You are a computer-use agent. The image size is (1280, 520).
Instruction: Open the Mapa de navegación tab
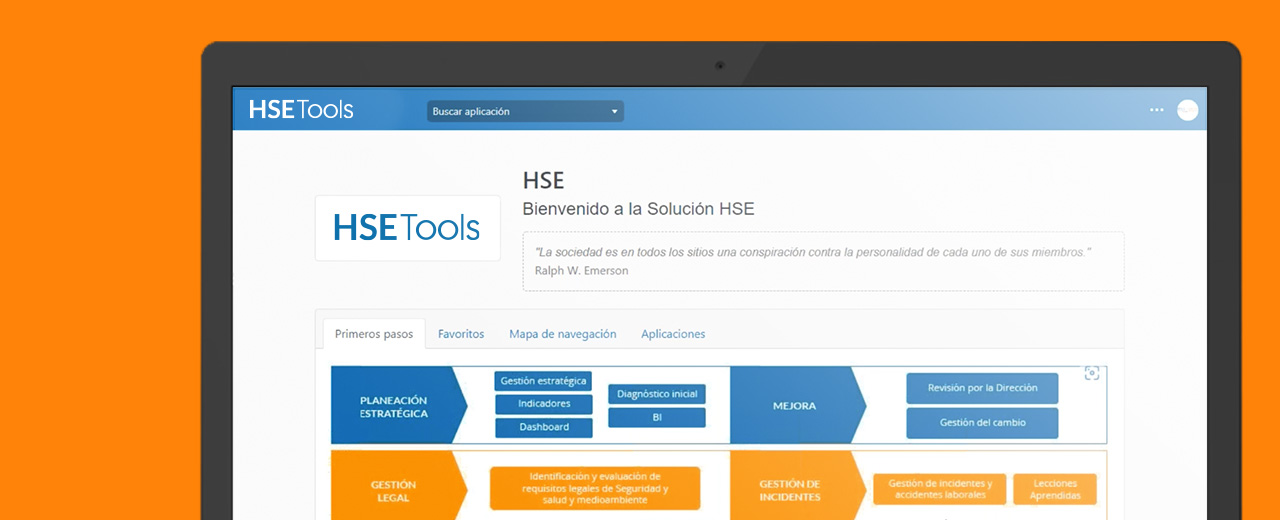coord(563,334)
